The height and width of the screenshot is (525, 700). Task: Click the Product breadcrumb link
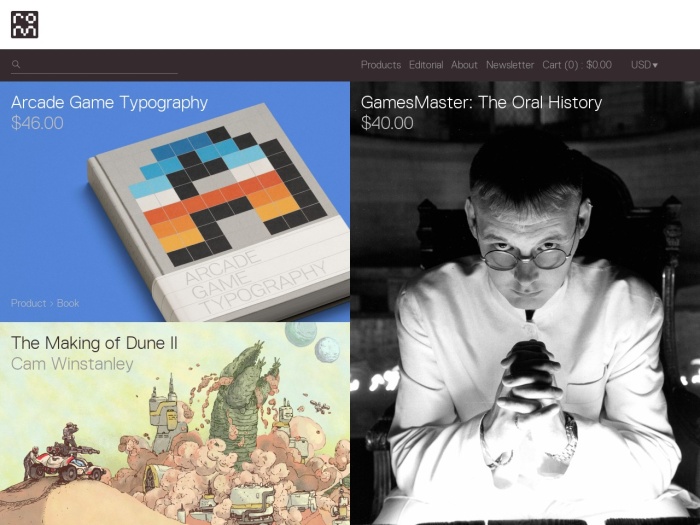(29, 303)
